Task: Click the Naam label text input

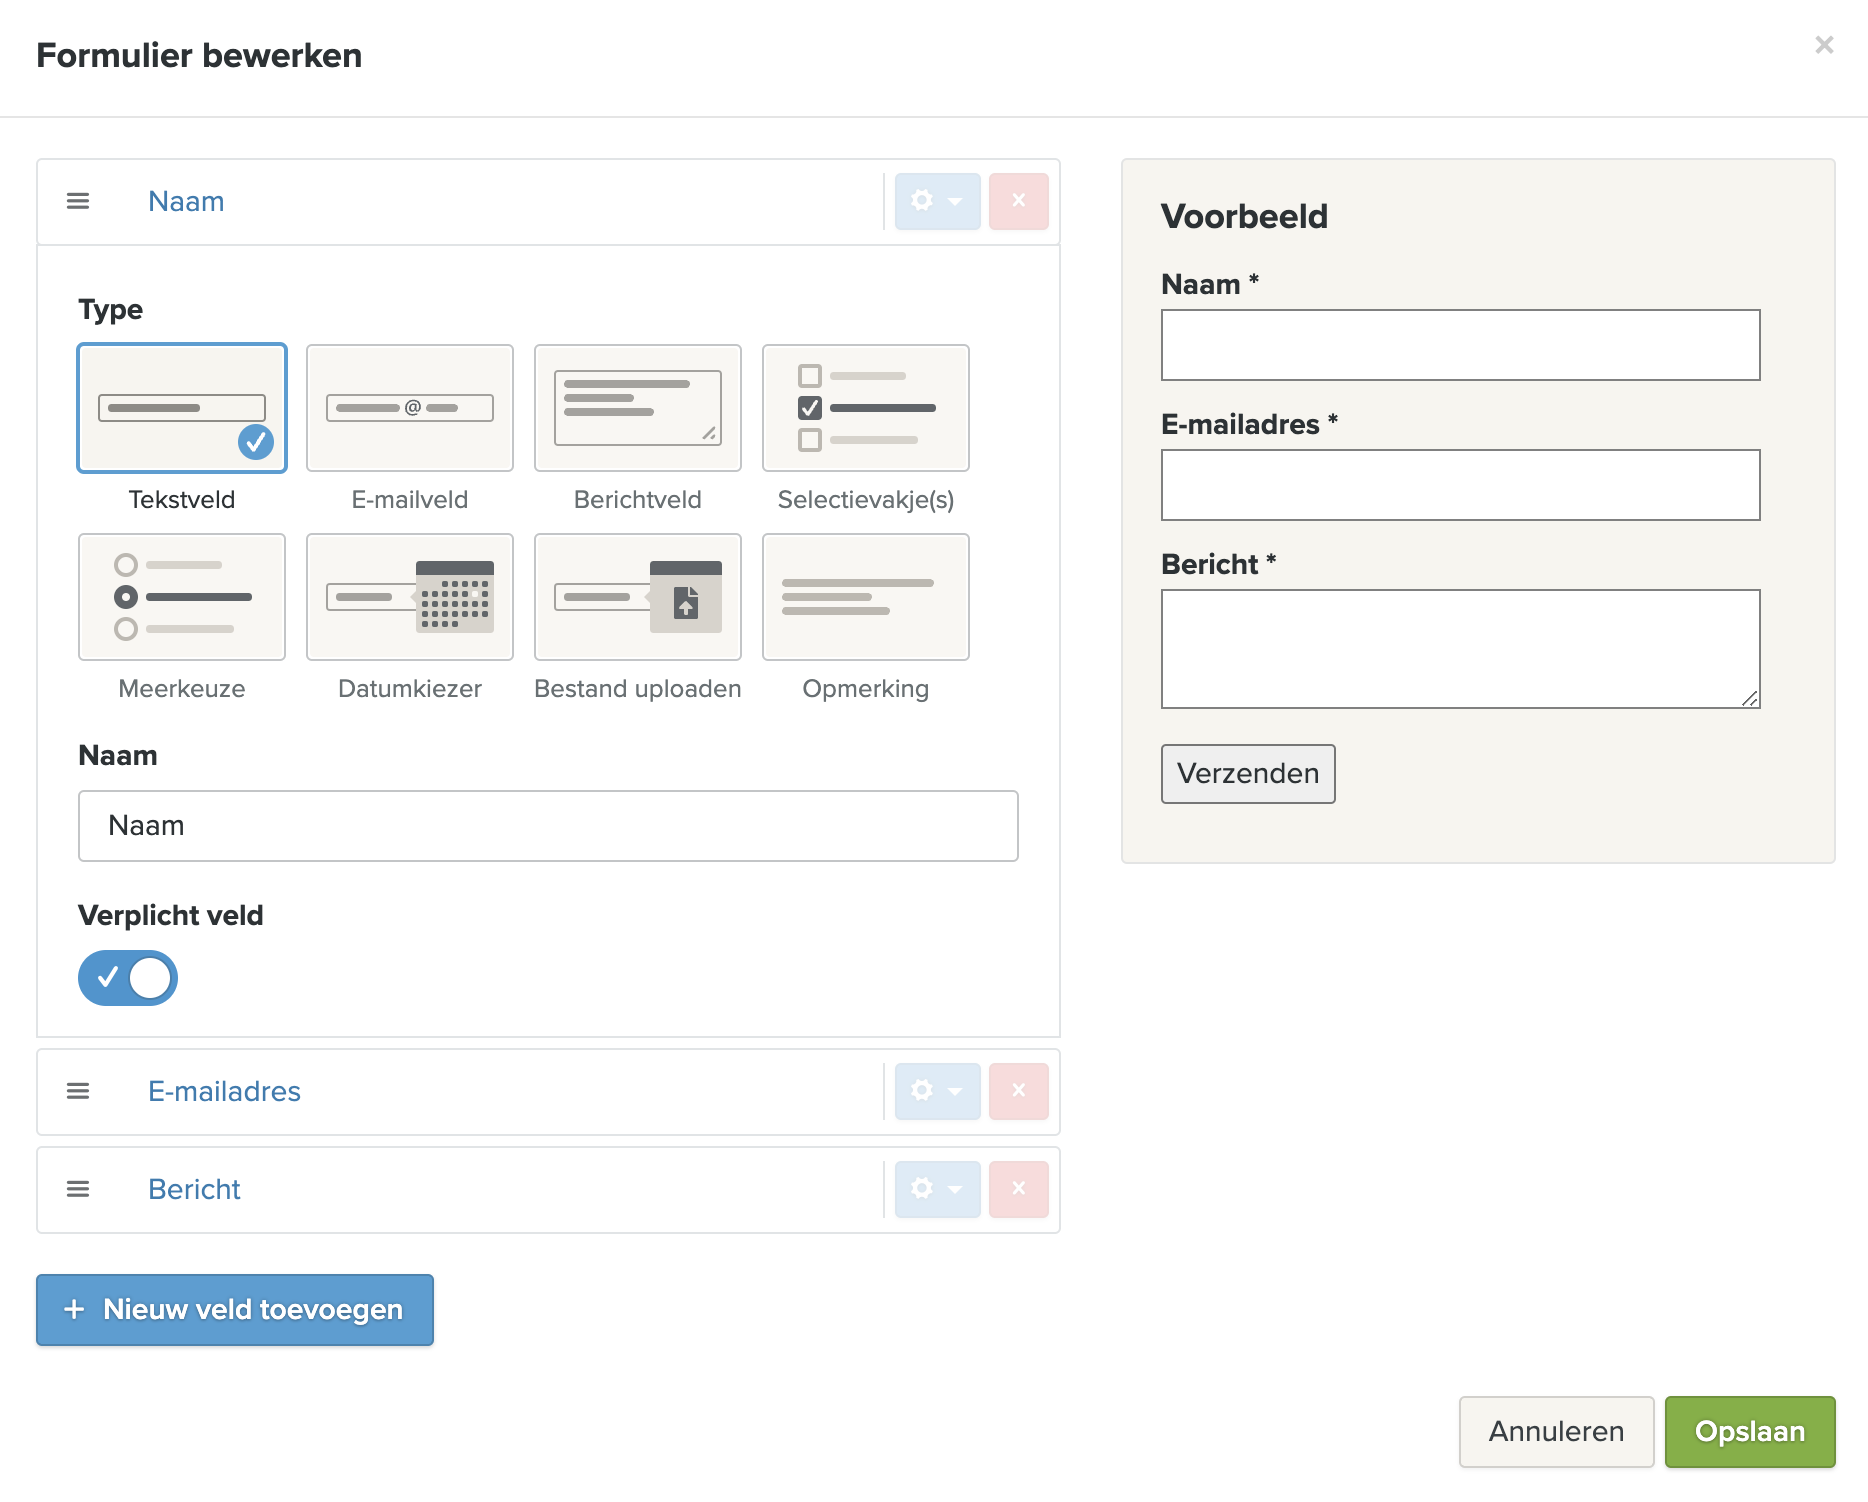Action: click(548, 826)
